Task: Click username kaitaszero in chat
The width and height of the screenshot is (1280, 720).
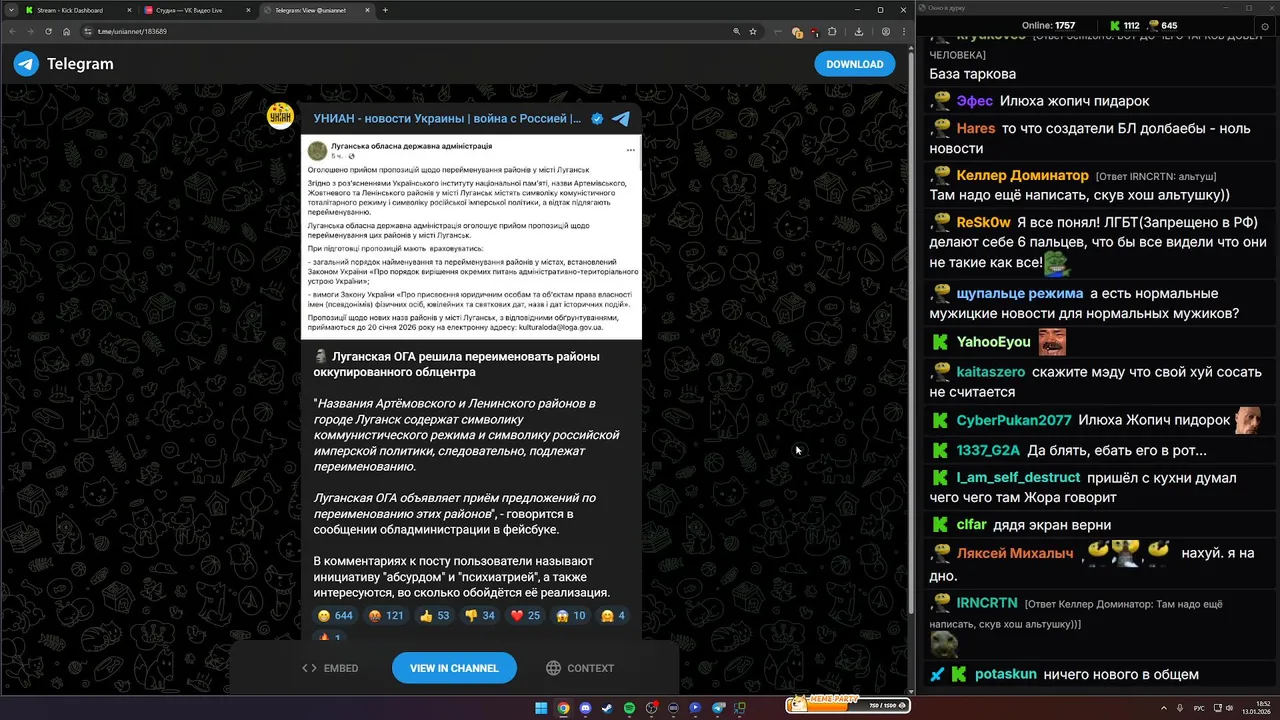Action: (x=990, y=372)
